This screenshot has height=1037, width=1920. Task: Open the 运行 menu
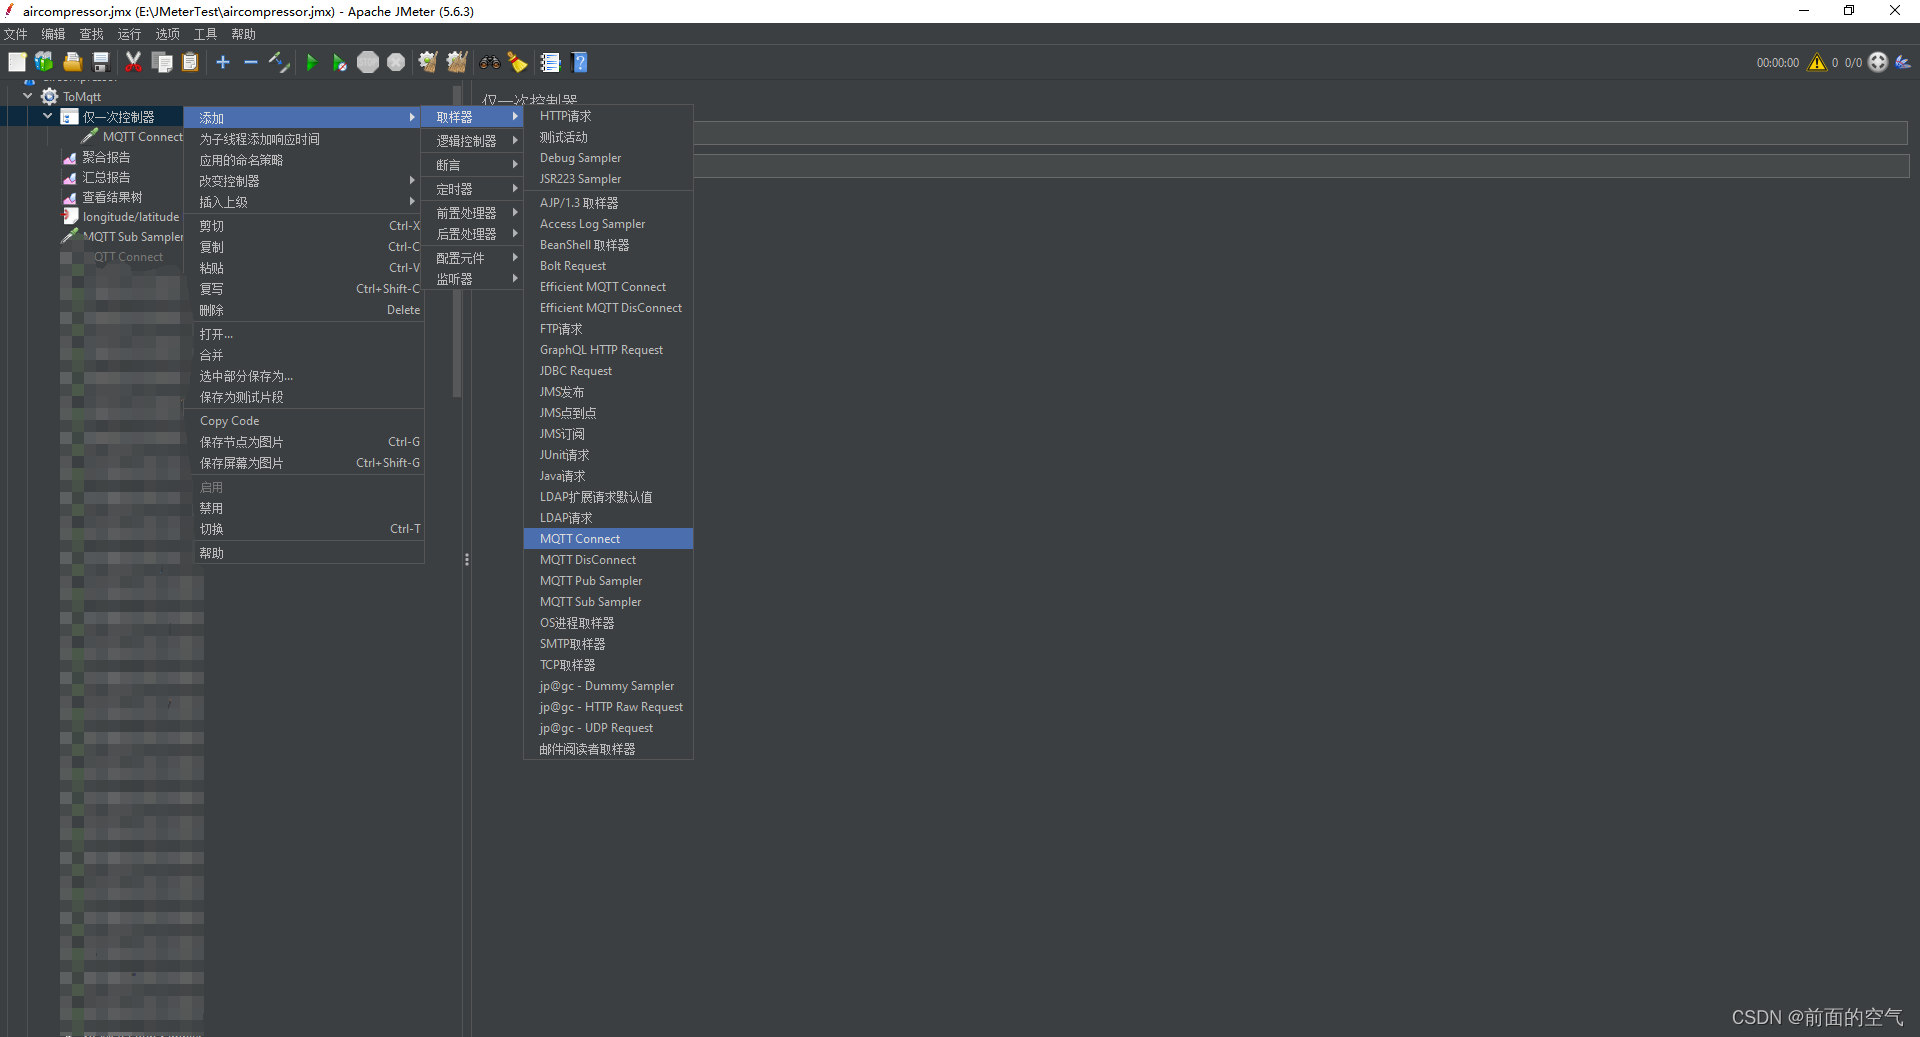point(130,34)
